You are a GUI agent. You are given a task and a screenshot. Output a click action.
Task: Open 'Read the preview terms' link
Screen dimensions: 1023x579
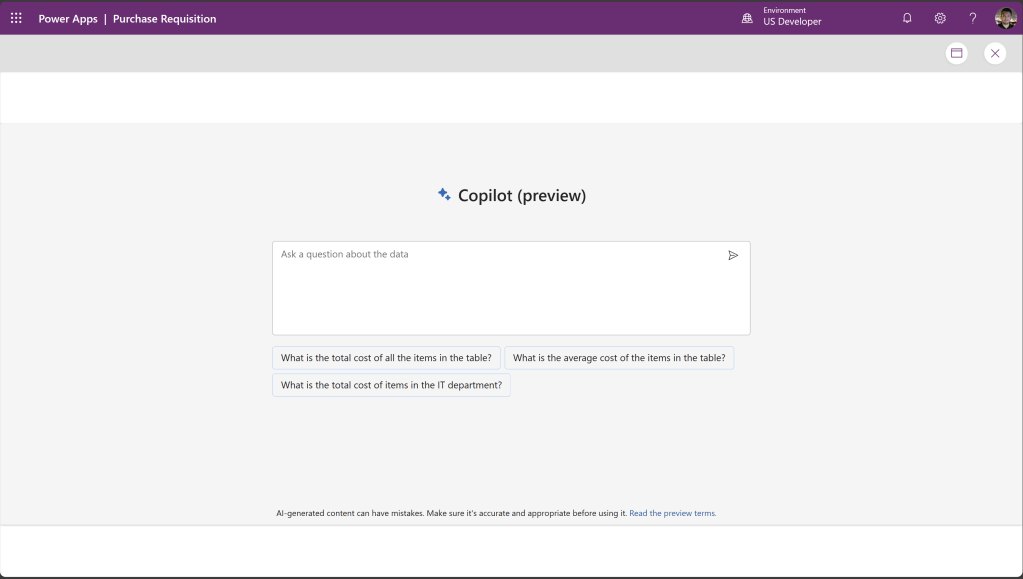pos(672,513)
